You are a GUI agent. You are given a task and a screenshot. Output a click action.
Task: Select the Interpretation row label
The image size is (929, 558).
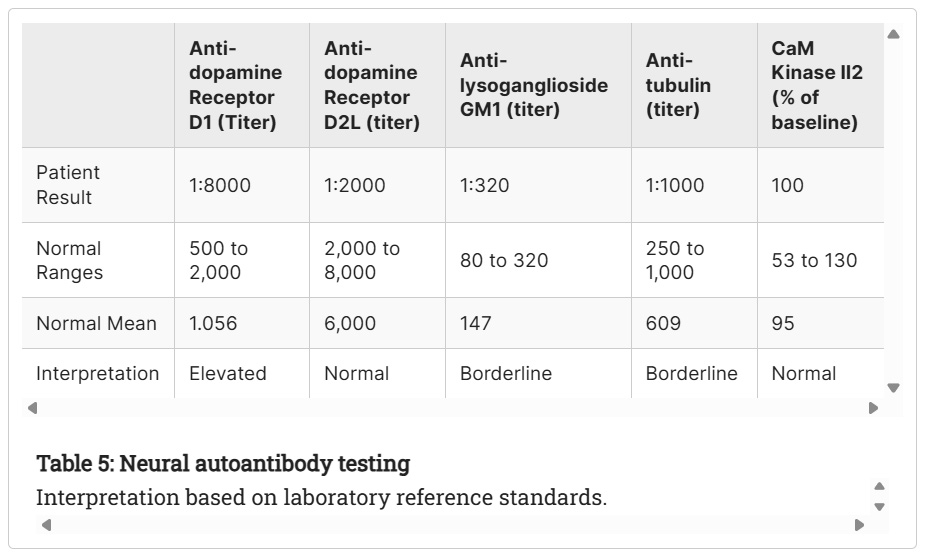(x=97, y=373)
